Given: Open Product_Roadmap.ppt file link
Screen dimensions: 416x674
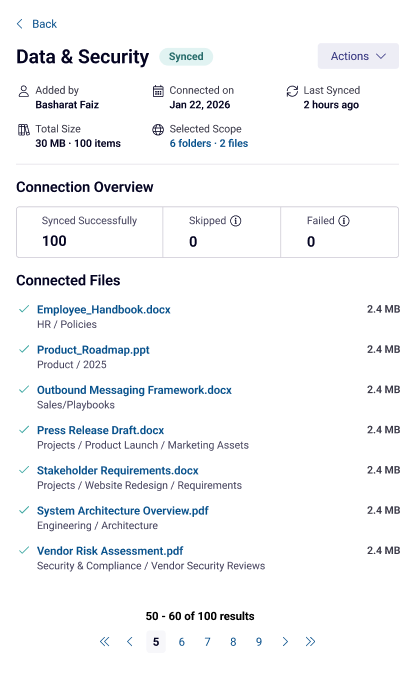Looking at the screenshot, I should pyautogui.click(x=93, y=350).
